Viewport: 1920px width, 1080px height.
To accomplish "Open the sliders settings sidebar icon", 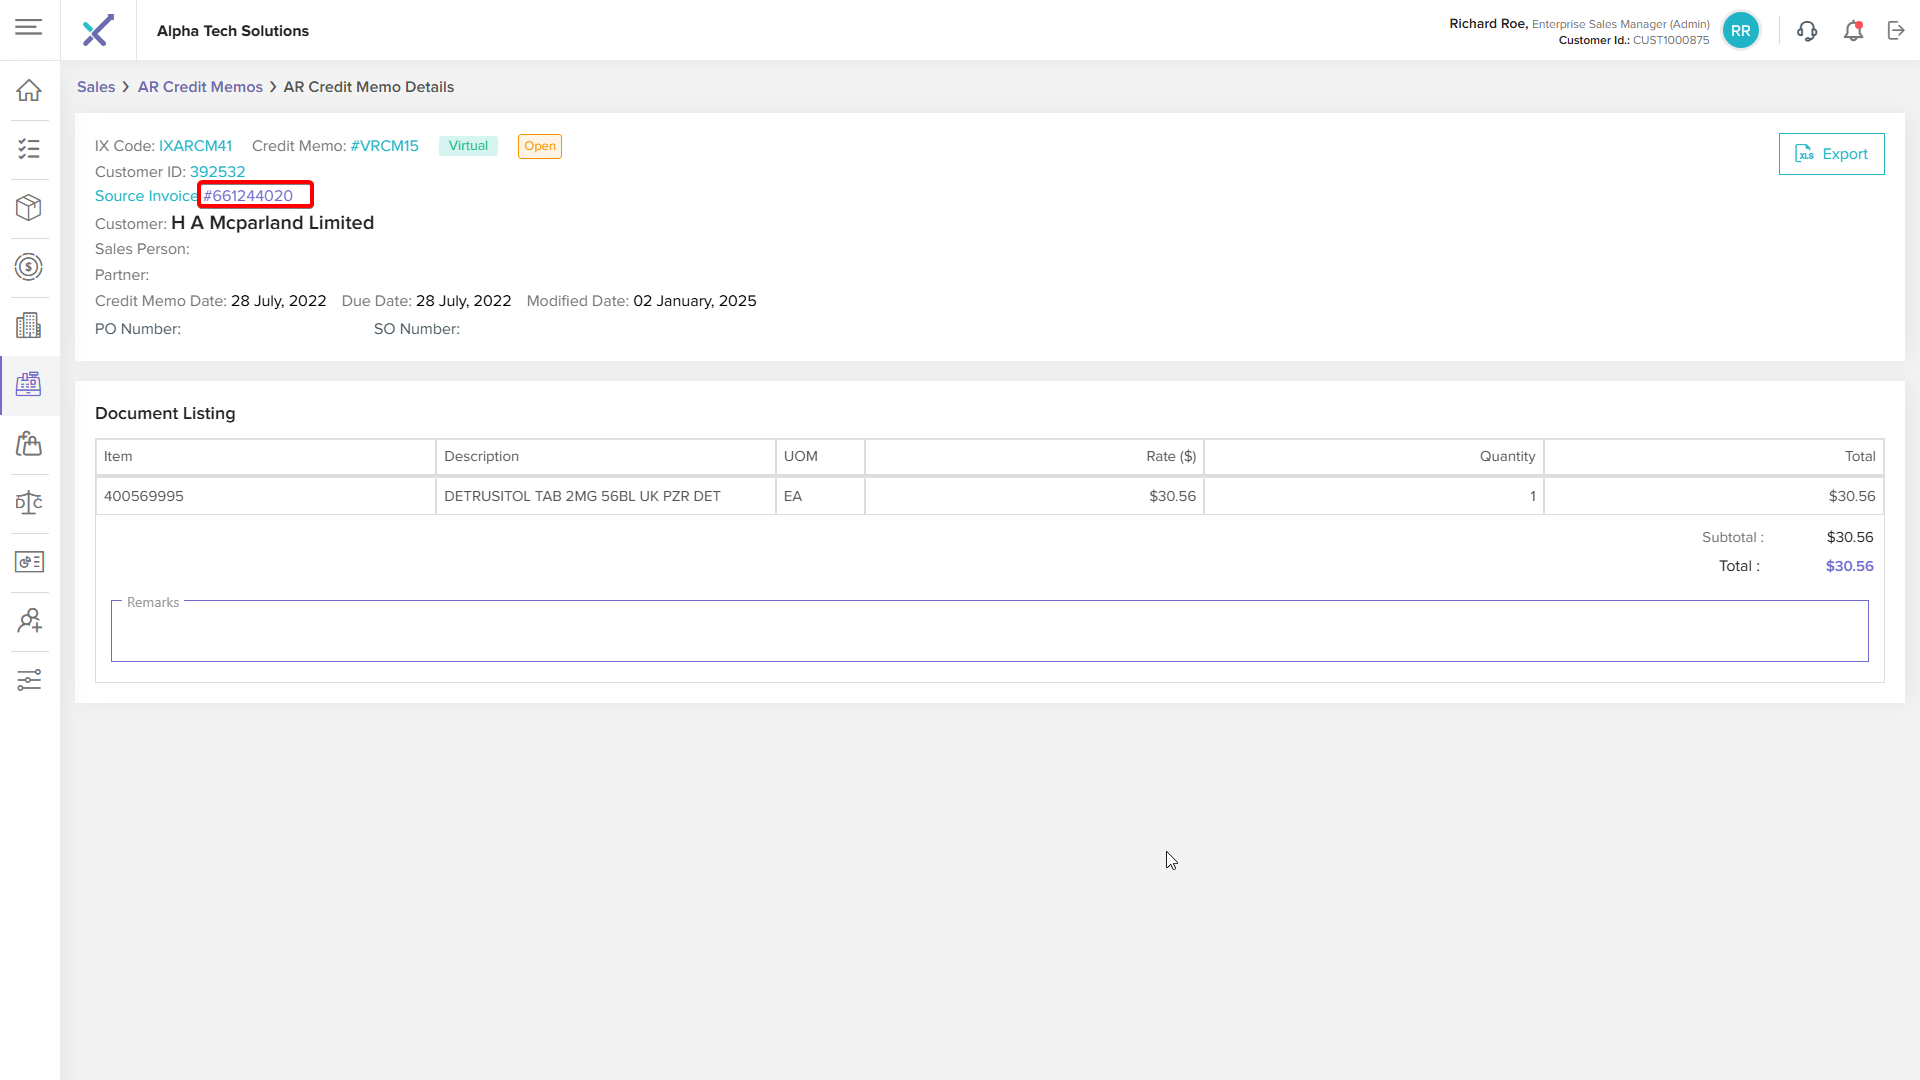I will pos(29,680).
